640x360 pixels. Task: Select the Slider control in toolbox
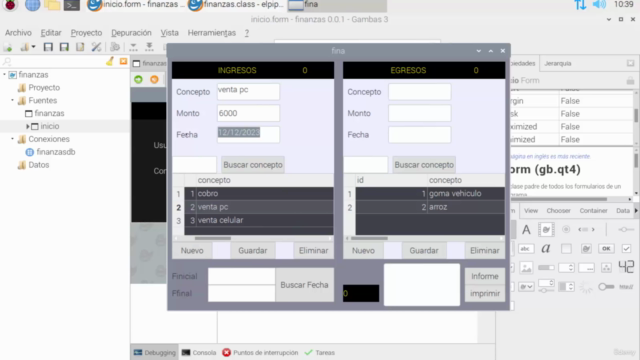click(x=626, y=230)
